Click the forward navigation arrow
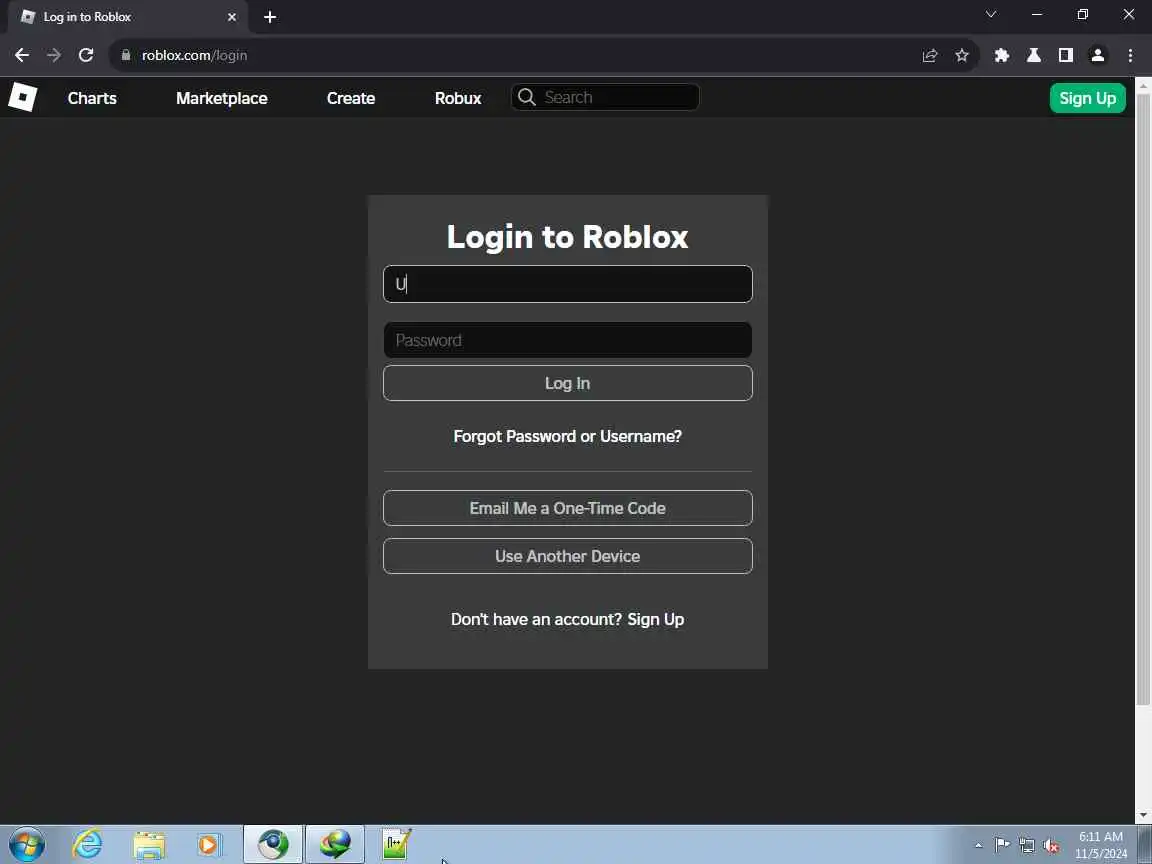 pyautogui.click(x=54, y=55)
